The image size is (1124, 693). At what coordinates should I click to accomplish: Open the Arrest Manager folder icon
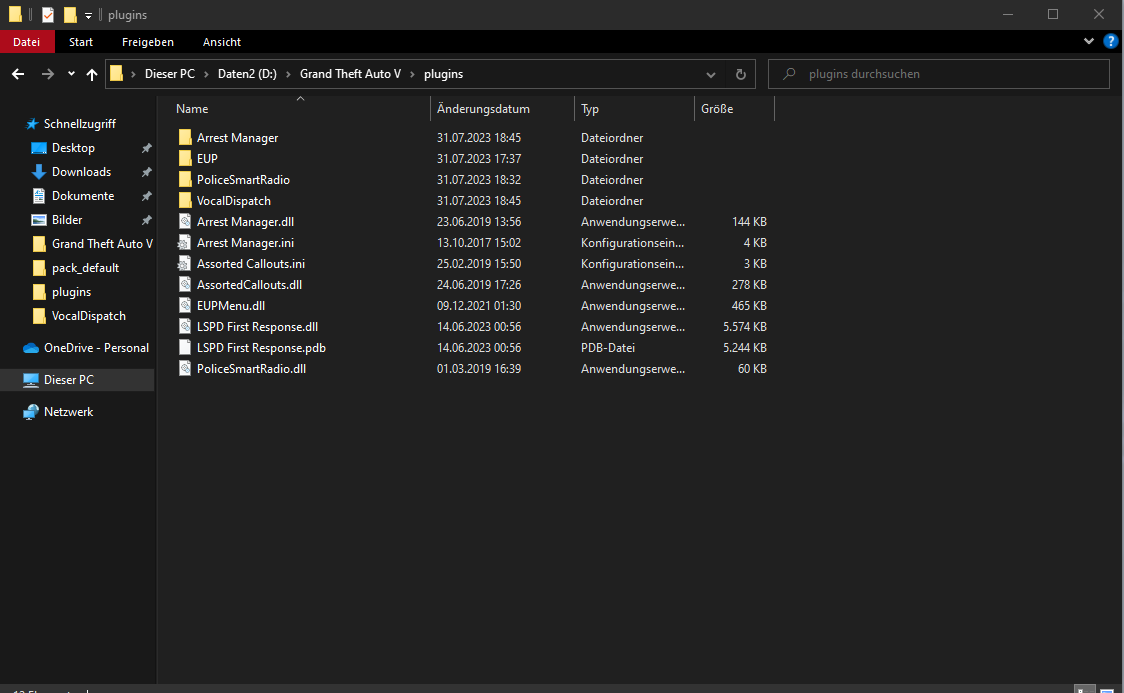[184, 138]
